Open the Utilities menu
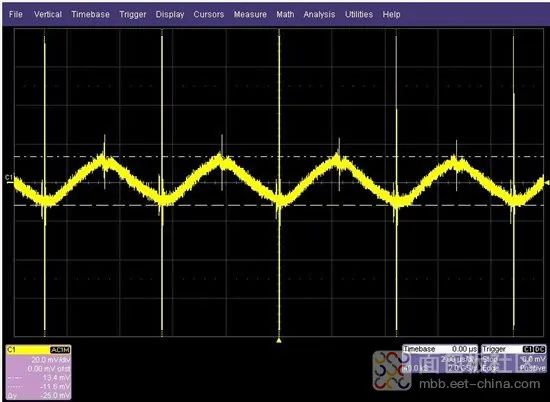The width and height of the screenshot is (550, 402). click(x=359, y=14)
